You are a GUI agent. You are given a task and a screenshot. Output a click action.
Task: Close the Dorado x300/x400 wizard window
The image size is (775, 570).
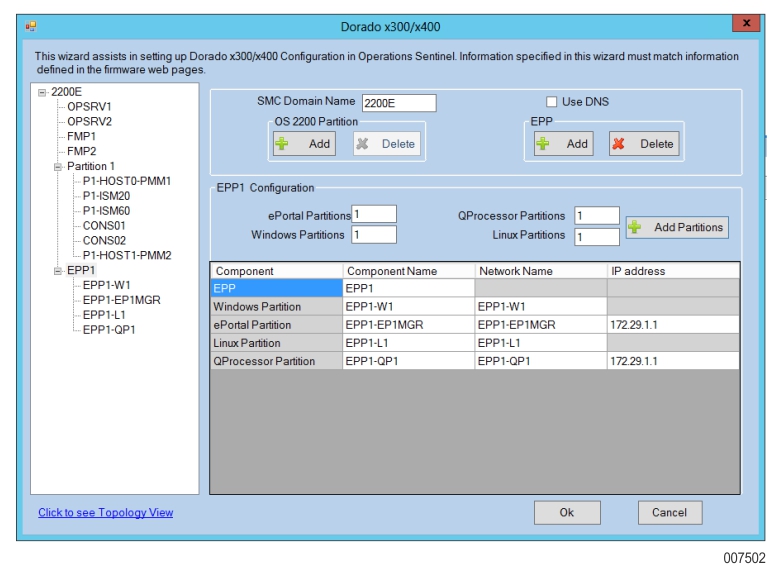[746, 23]
